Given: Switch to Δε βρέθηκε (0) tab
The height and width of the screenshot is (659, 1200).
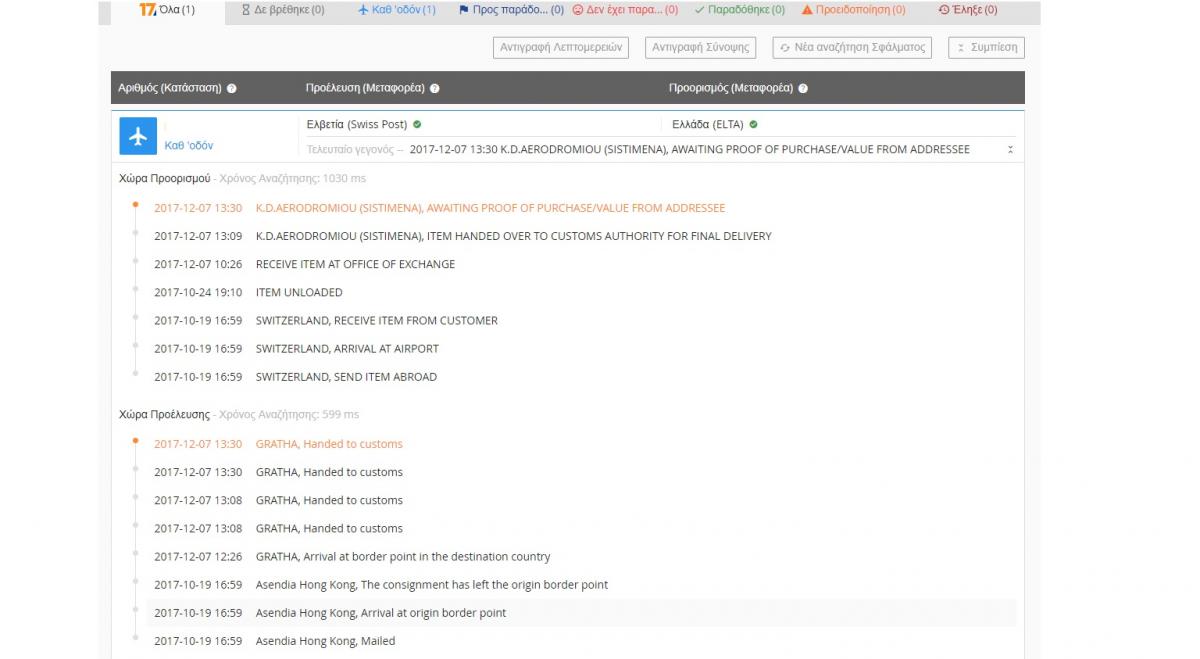Looking at the screenshot, I should coord(283,10).
